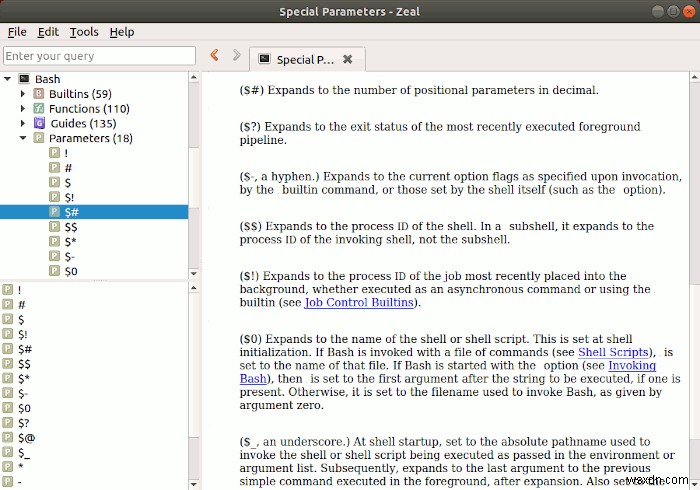This screenshot has width=700, height=490.
Task: Maximize the Zeal window
Action: [x=674, y=12]
